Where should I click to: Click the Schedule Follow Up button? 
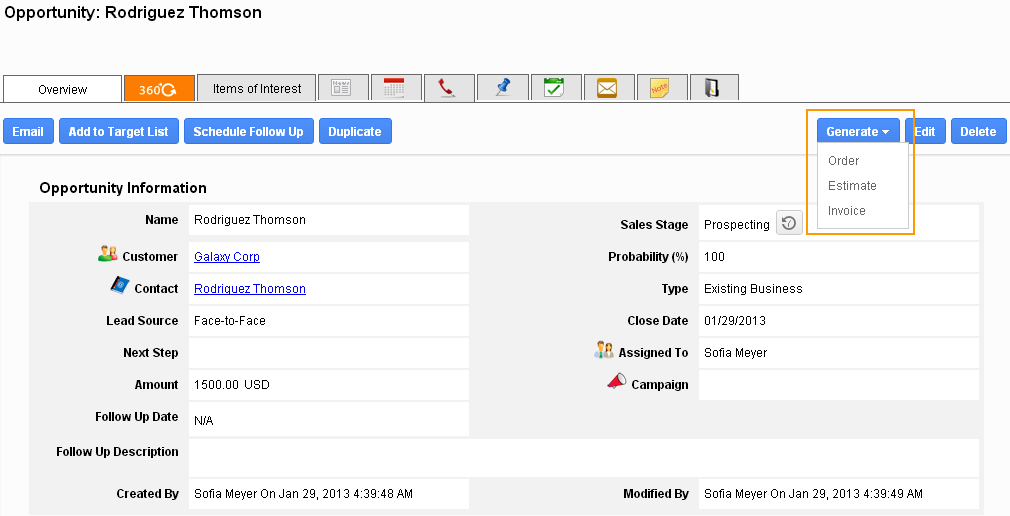click(x=248, y=132)
